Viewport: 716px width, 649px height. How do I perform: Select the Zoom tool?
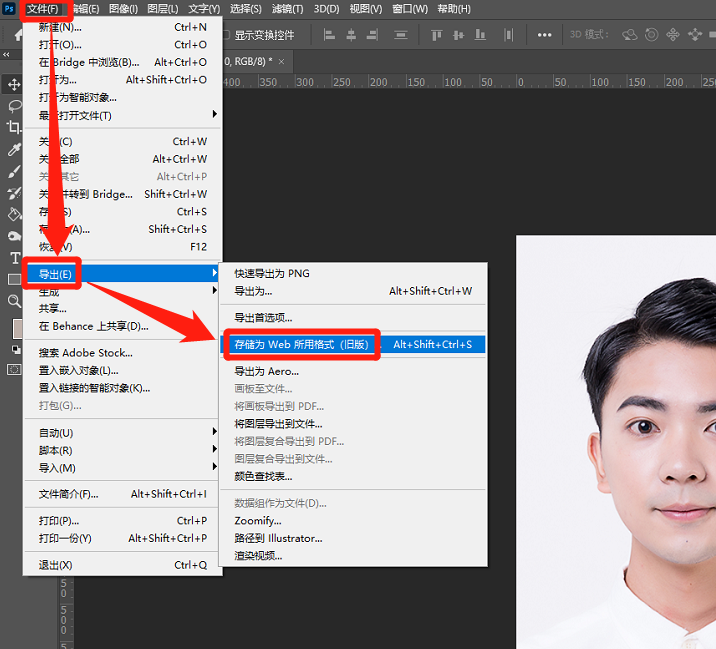point(14,301)
